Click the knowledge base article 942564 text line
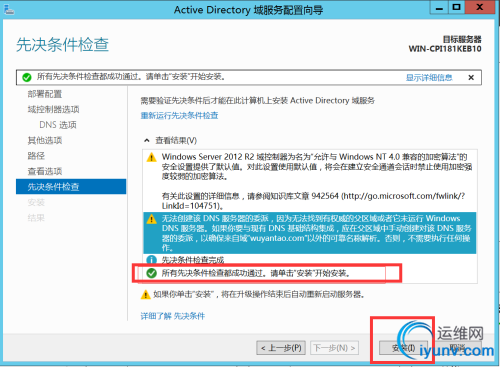This screenshot has width=500, height=367. [x=313, y=201]
